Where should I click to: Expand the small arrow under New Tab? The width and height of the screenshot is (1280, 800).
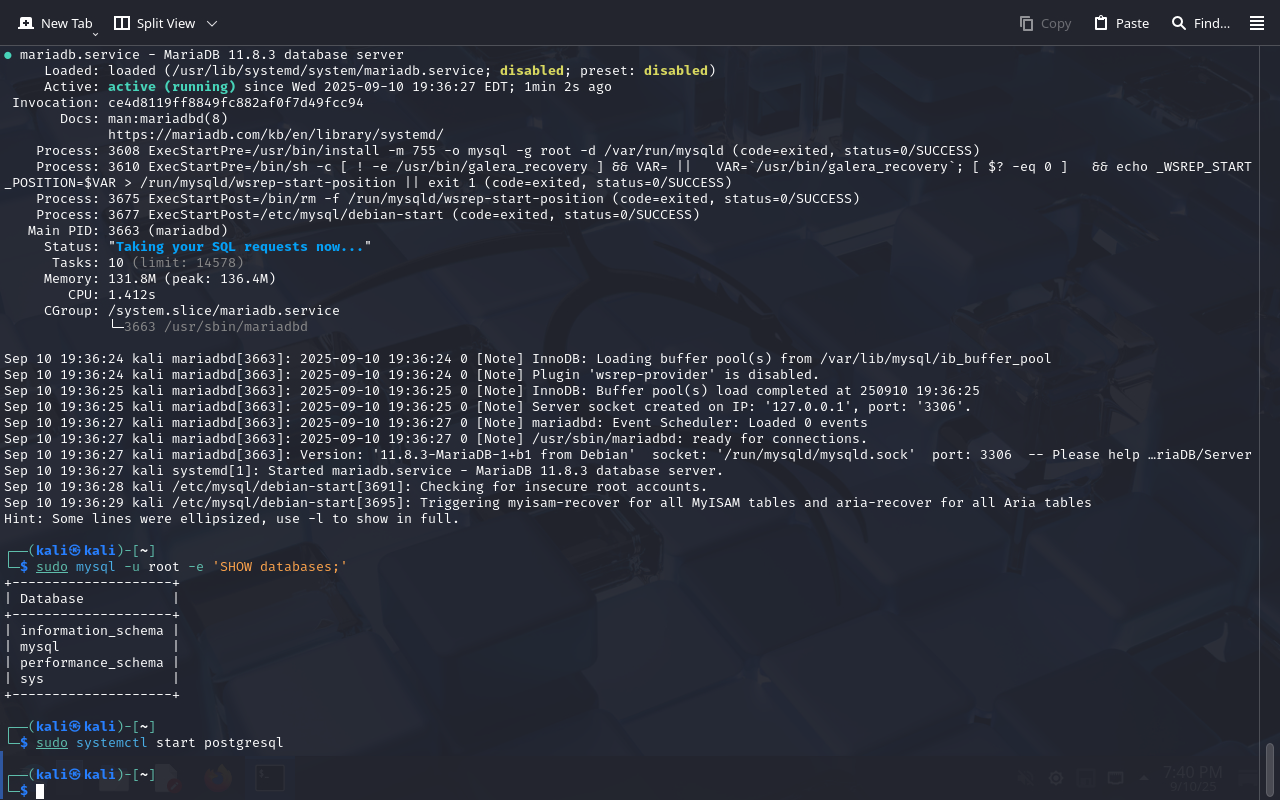(95, 34)
